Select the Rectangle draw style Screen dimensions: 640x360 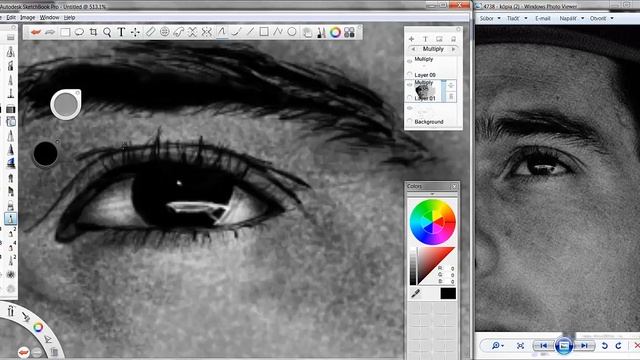coord(264,32)
